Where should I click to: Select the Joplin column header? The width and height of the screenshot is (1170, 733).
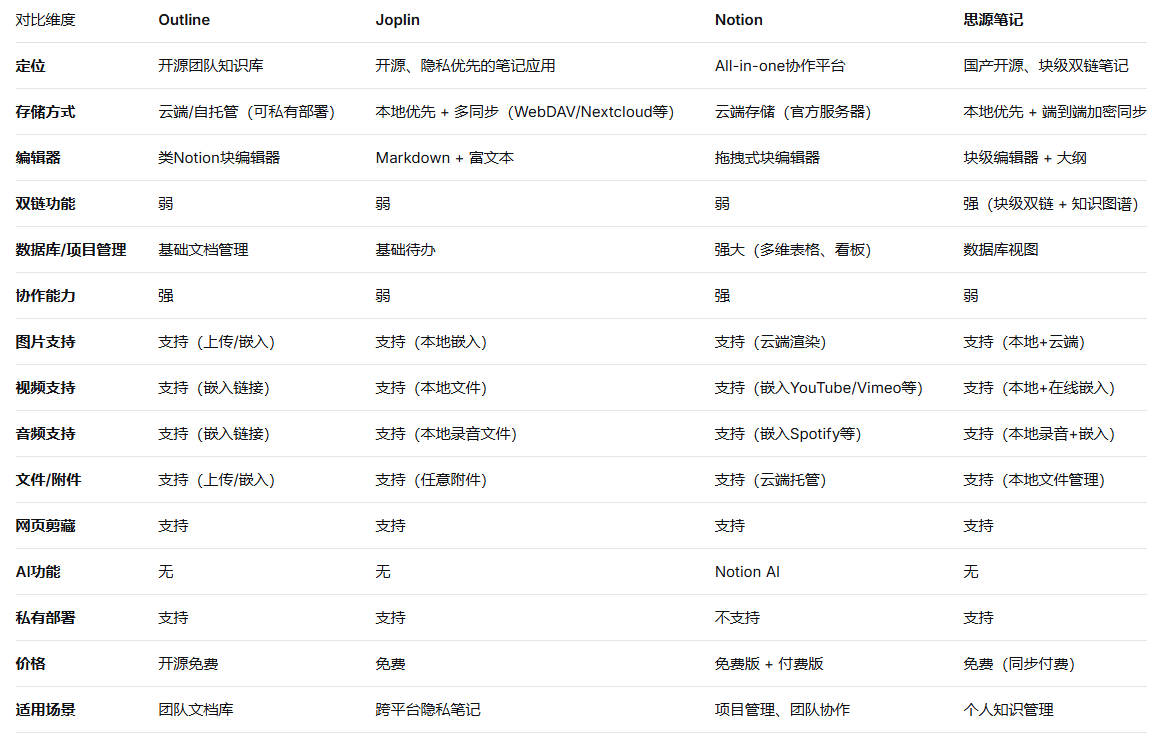397,20
